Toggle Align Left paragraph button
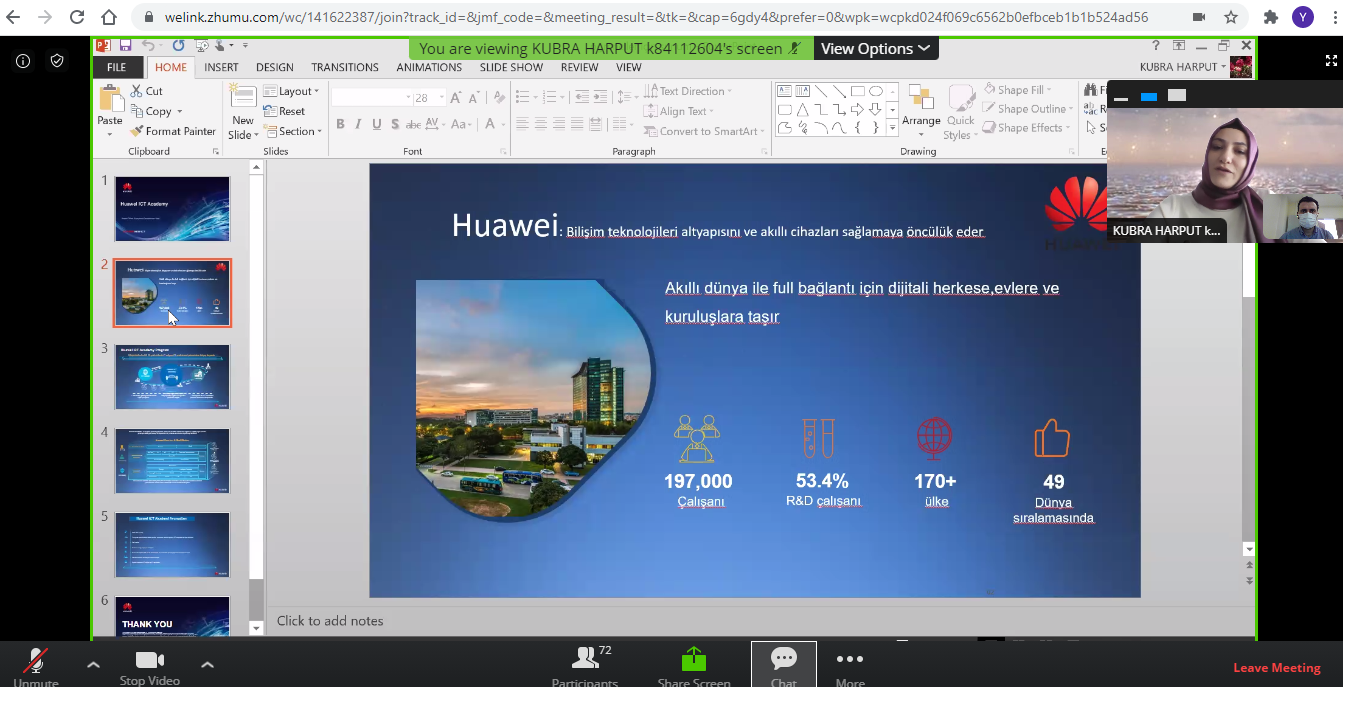This screenshot has height=704, width=1360. pyautogui.click(x=521, y=124)
